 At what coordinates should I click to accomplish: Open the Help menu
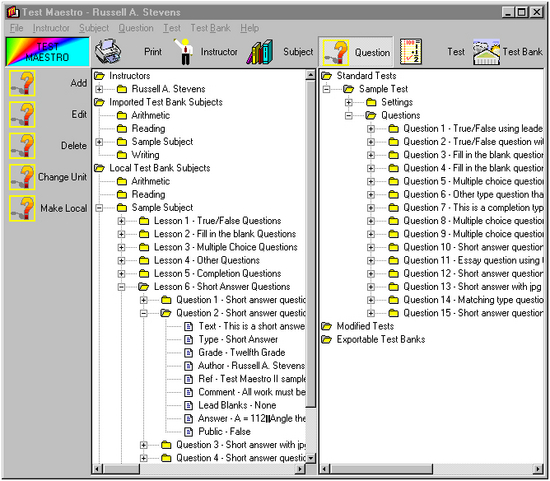click(250, 28)
